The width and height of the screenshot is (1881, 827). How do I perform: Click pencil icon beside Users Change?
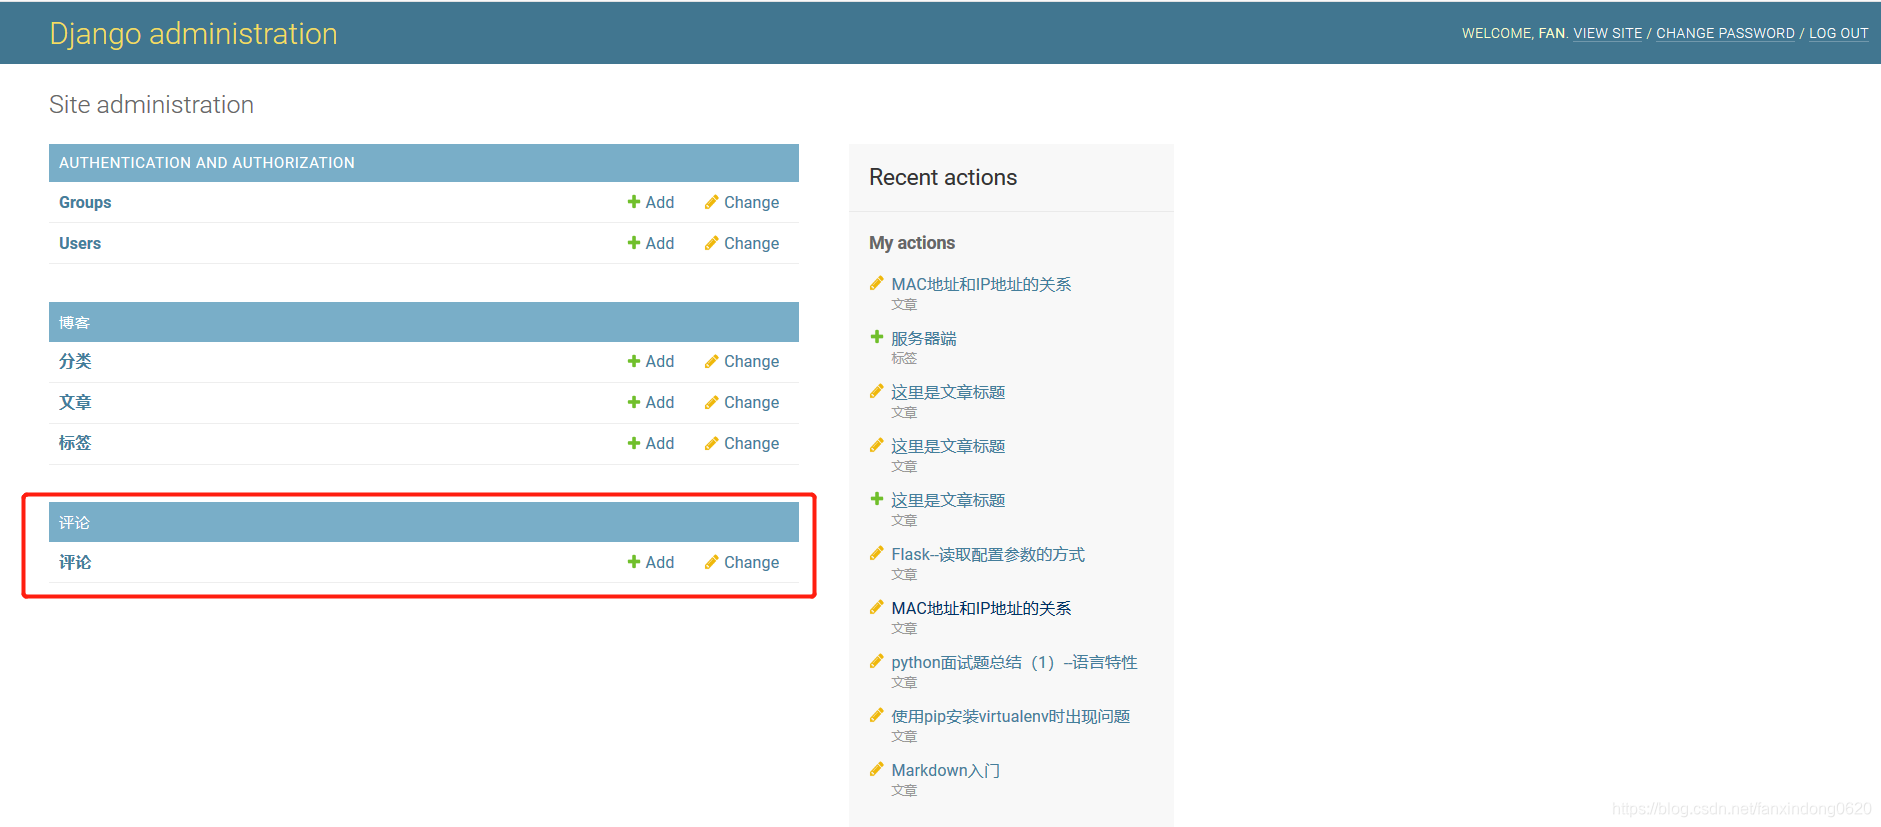click(711, 243)
